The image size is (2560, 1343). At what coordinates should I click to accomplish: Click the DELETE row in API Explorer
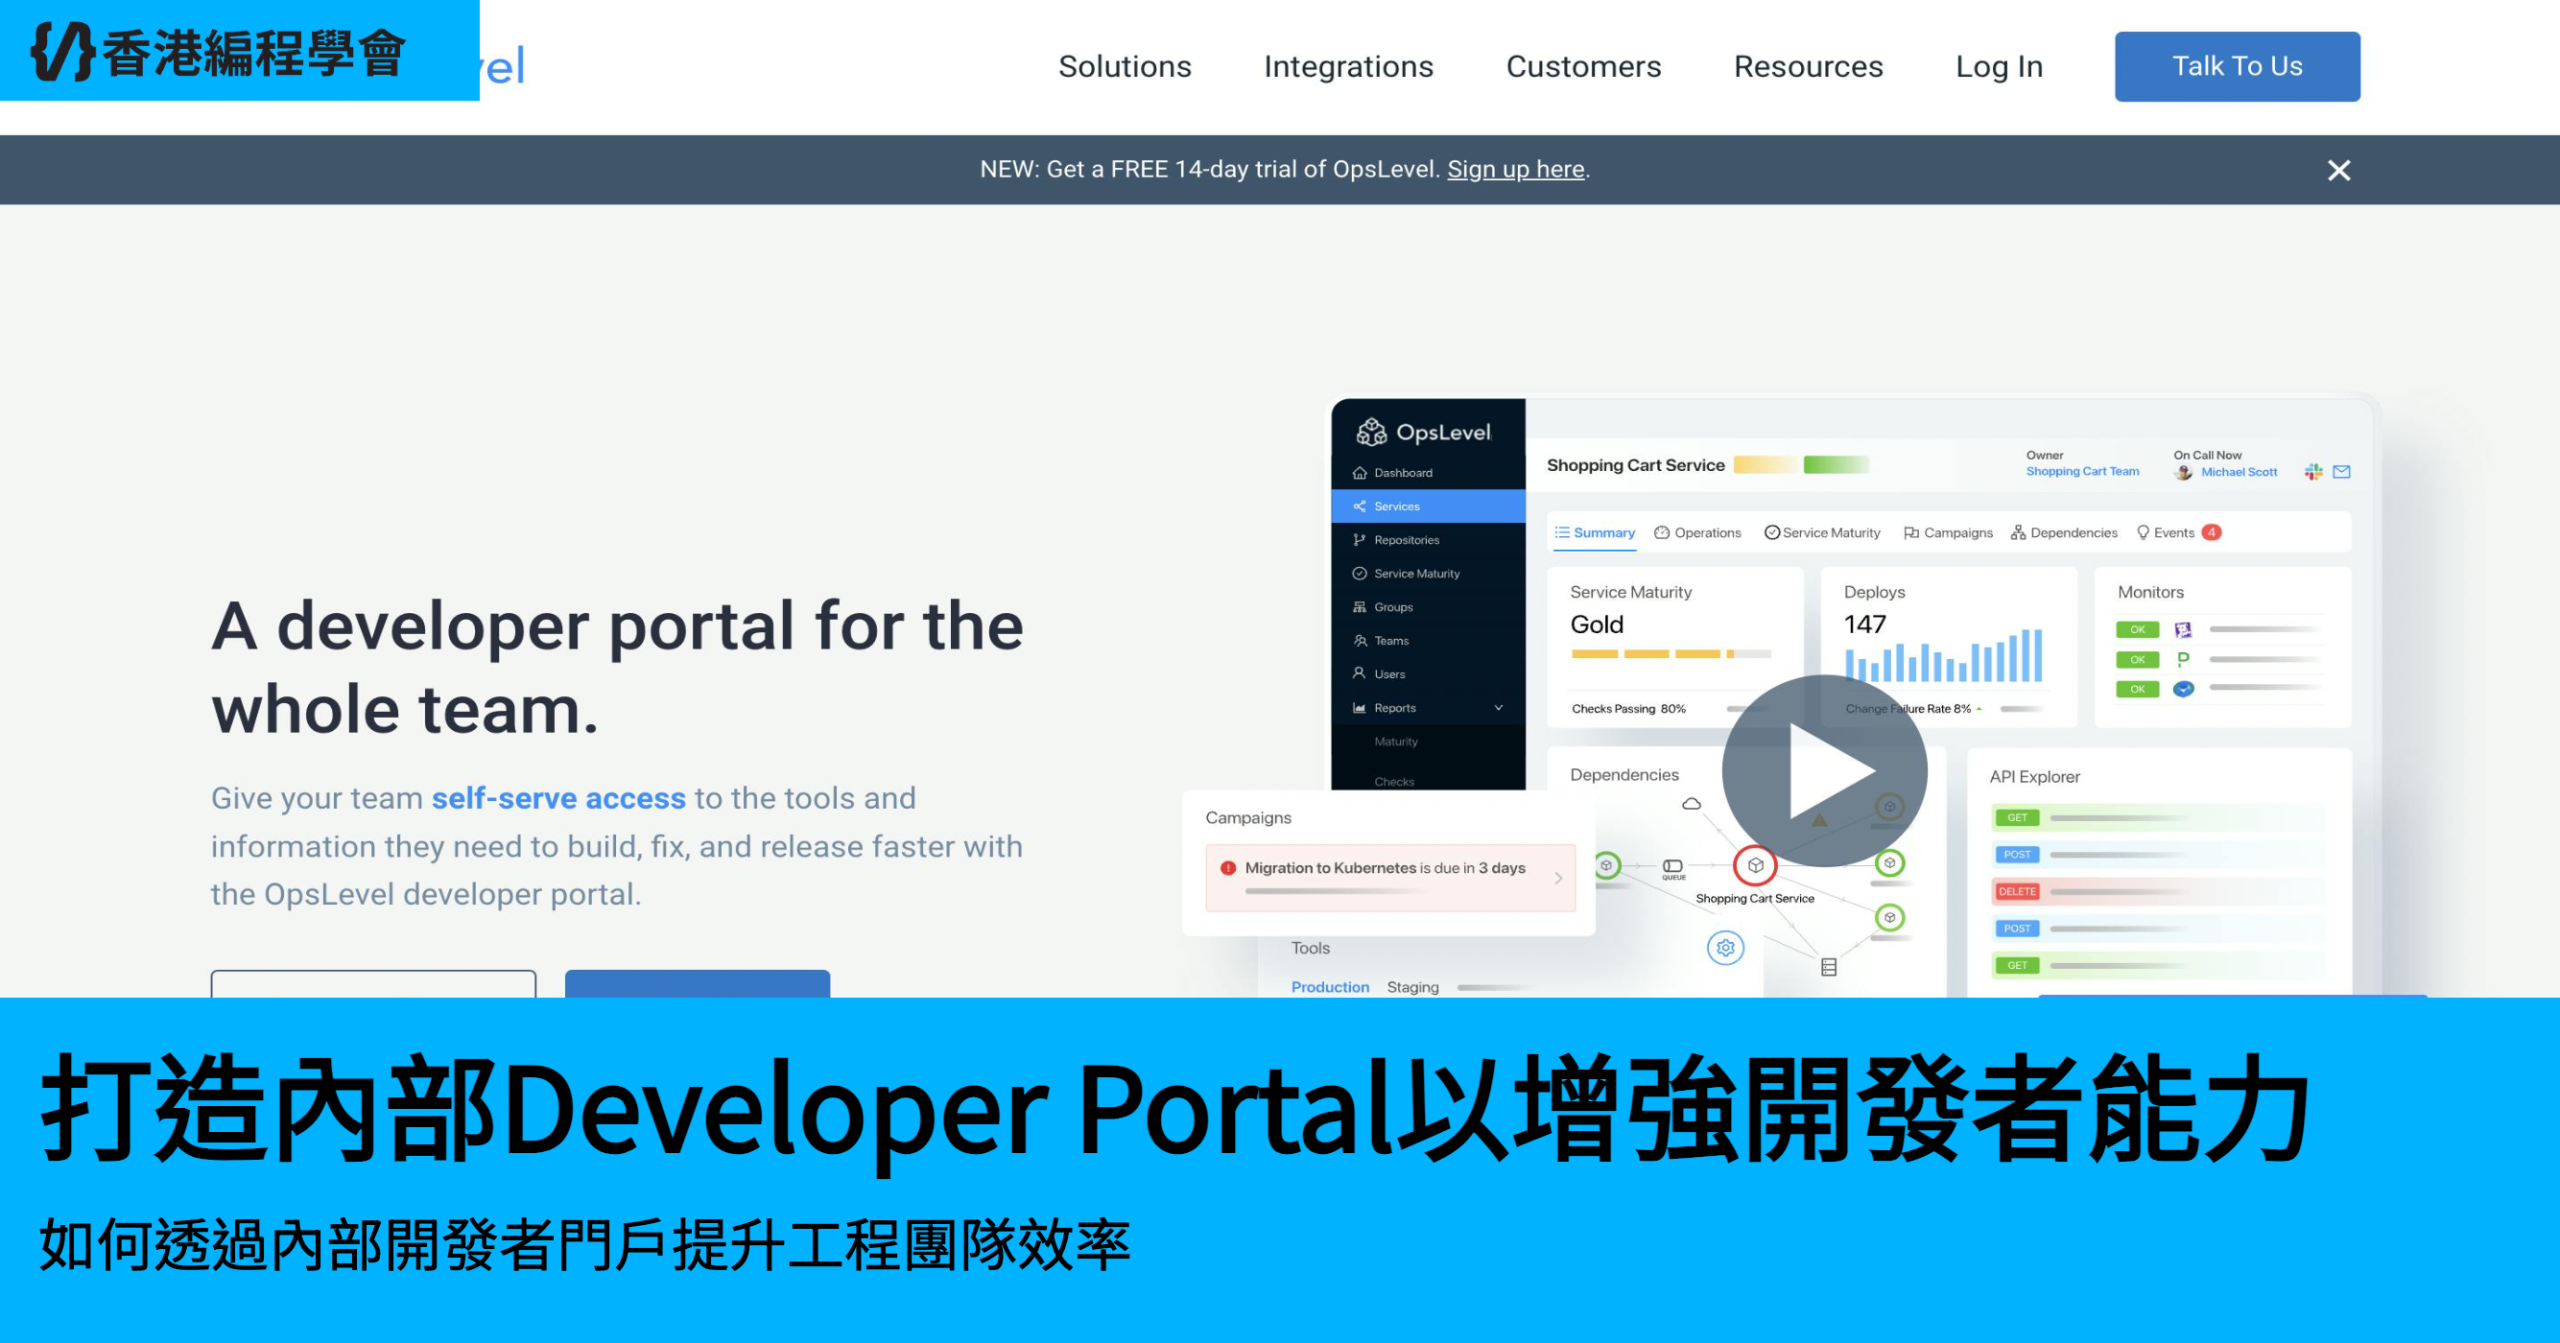(2158, 892)
